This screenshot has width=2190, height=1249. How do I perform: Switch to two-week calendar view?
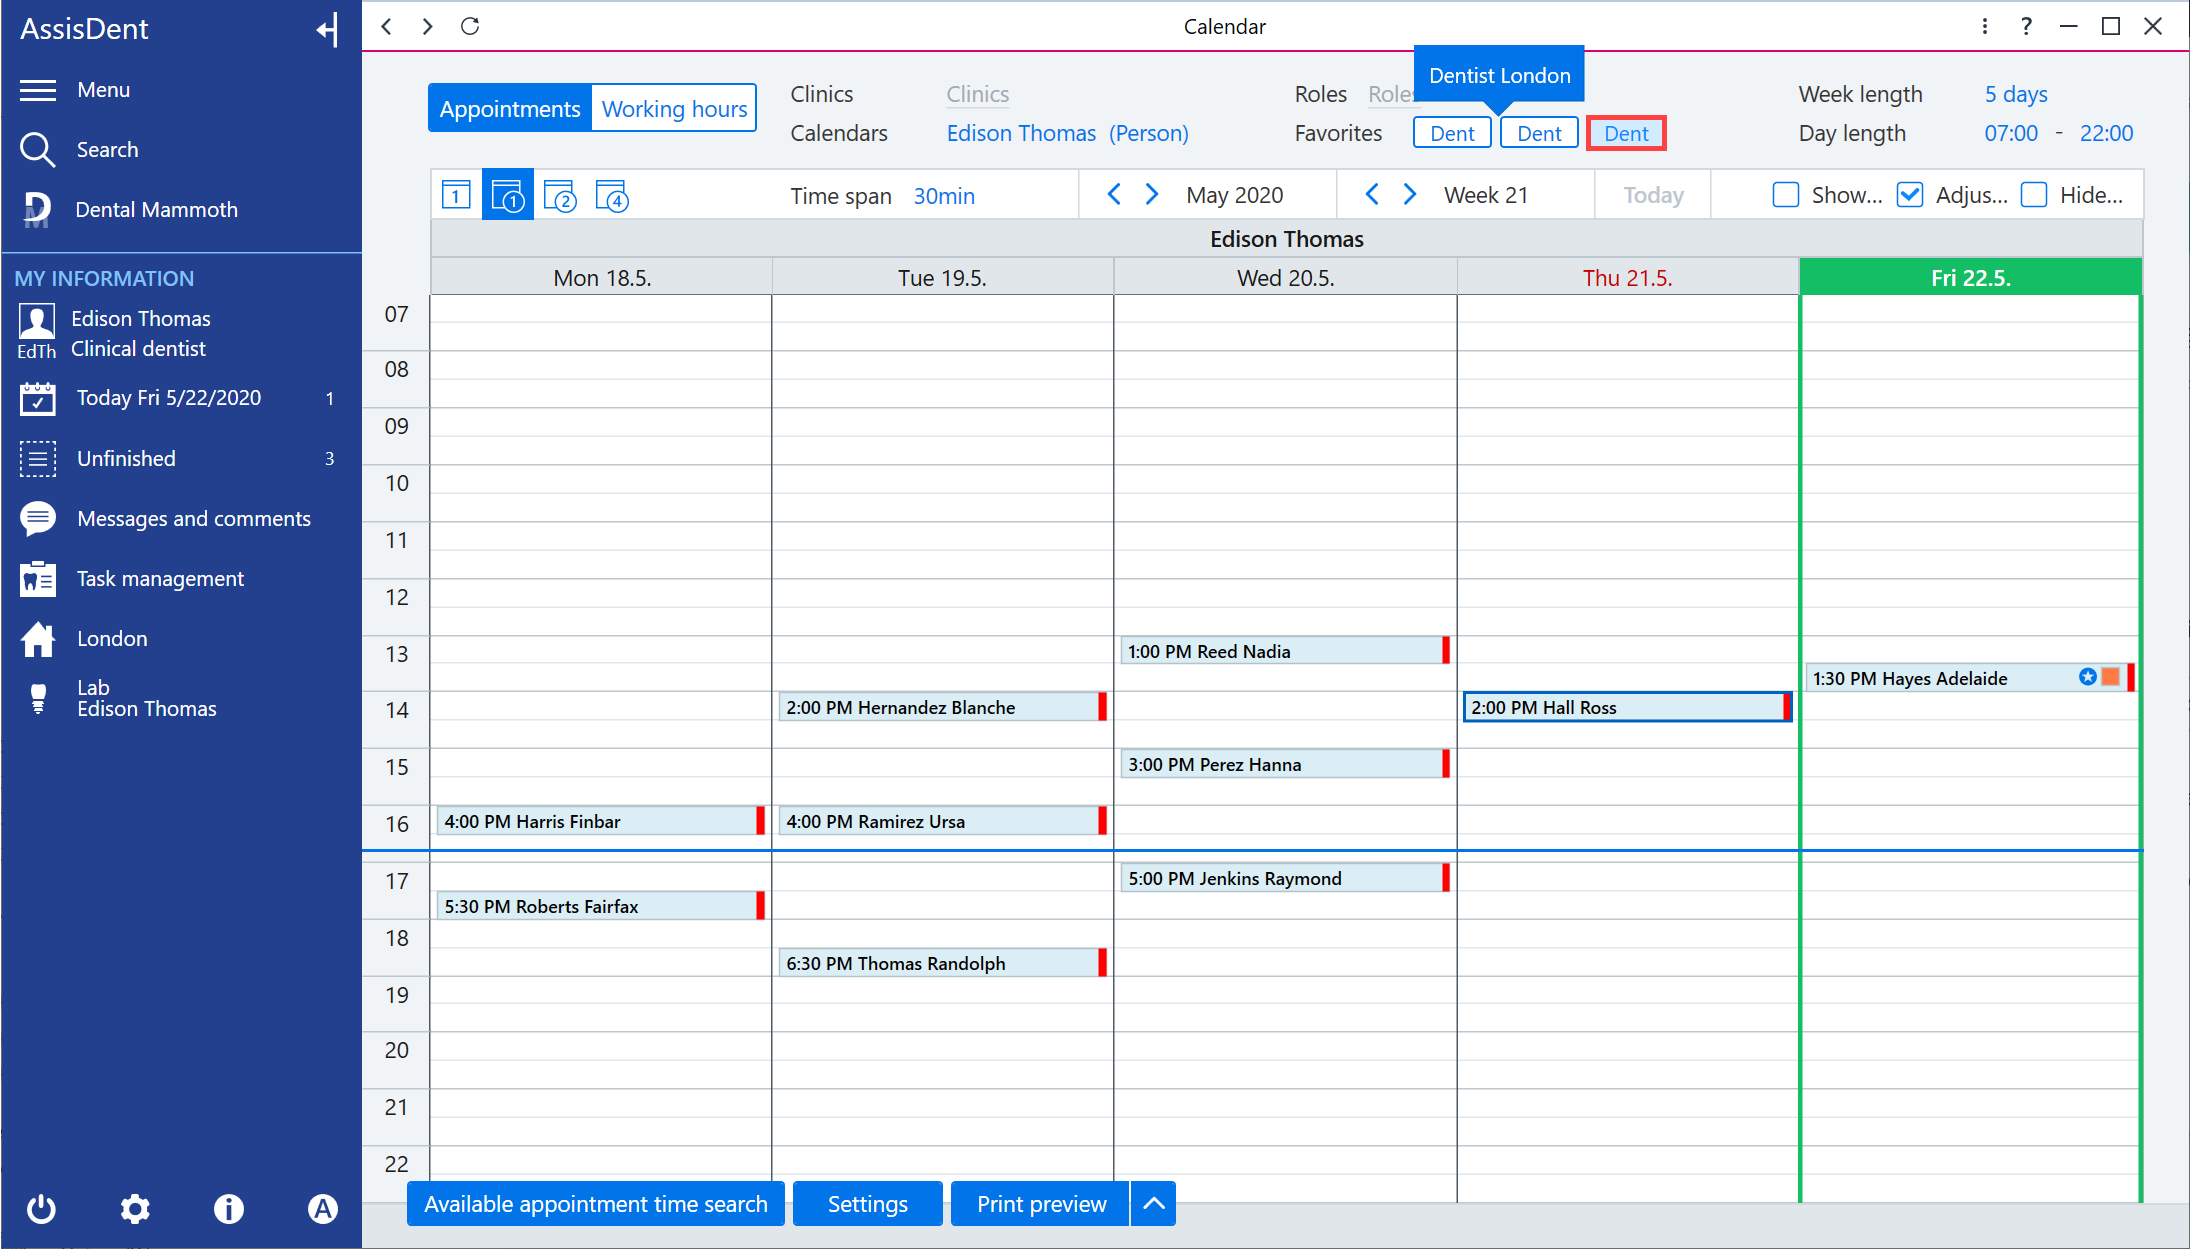560,195
